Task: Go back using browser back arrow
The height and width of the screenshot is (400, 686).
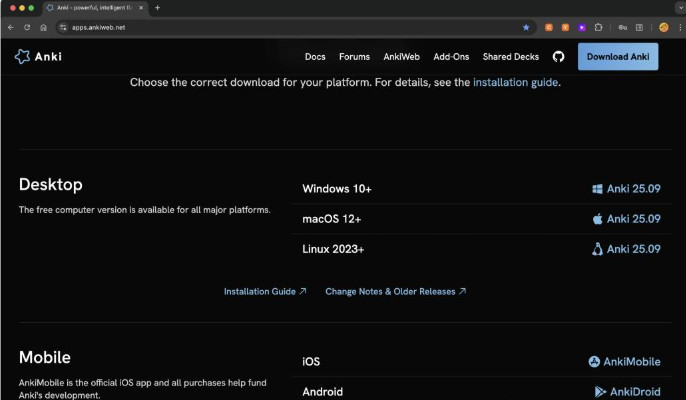Action: coord(10,27)
